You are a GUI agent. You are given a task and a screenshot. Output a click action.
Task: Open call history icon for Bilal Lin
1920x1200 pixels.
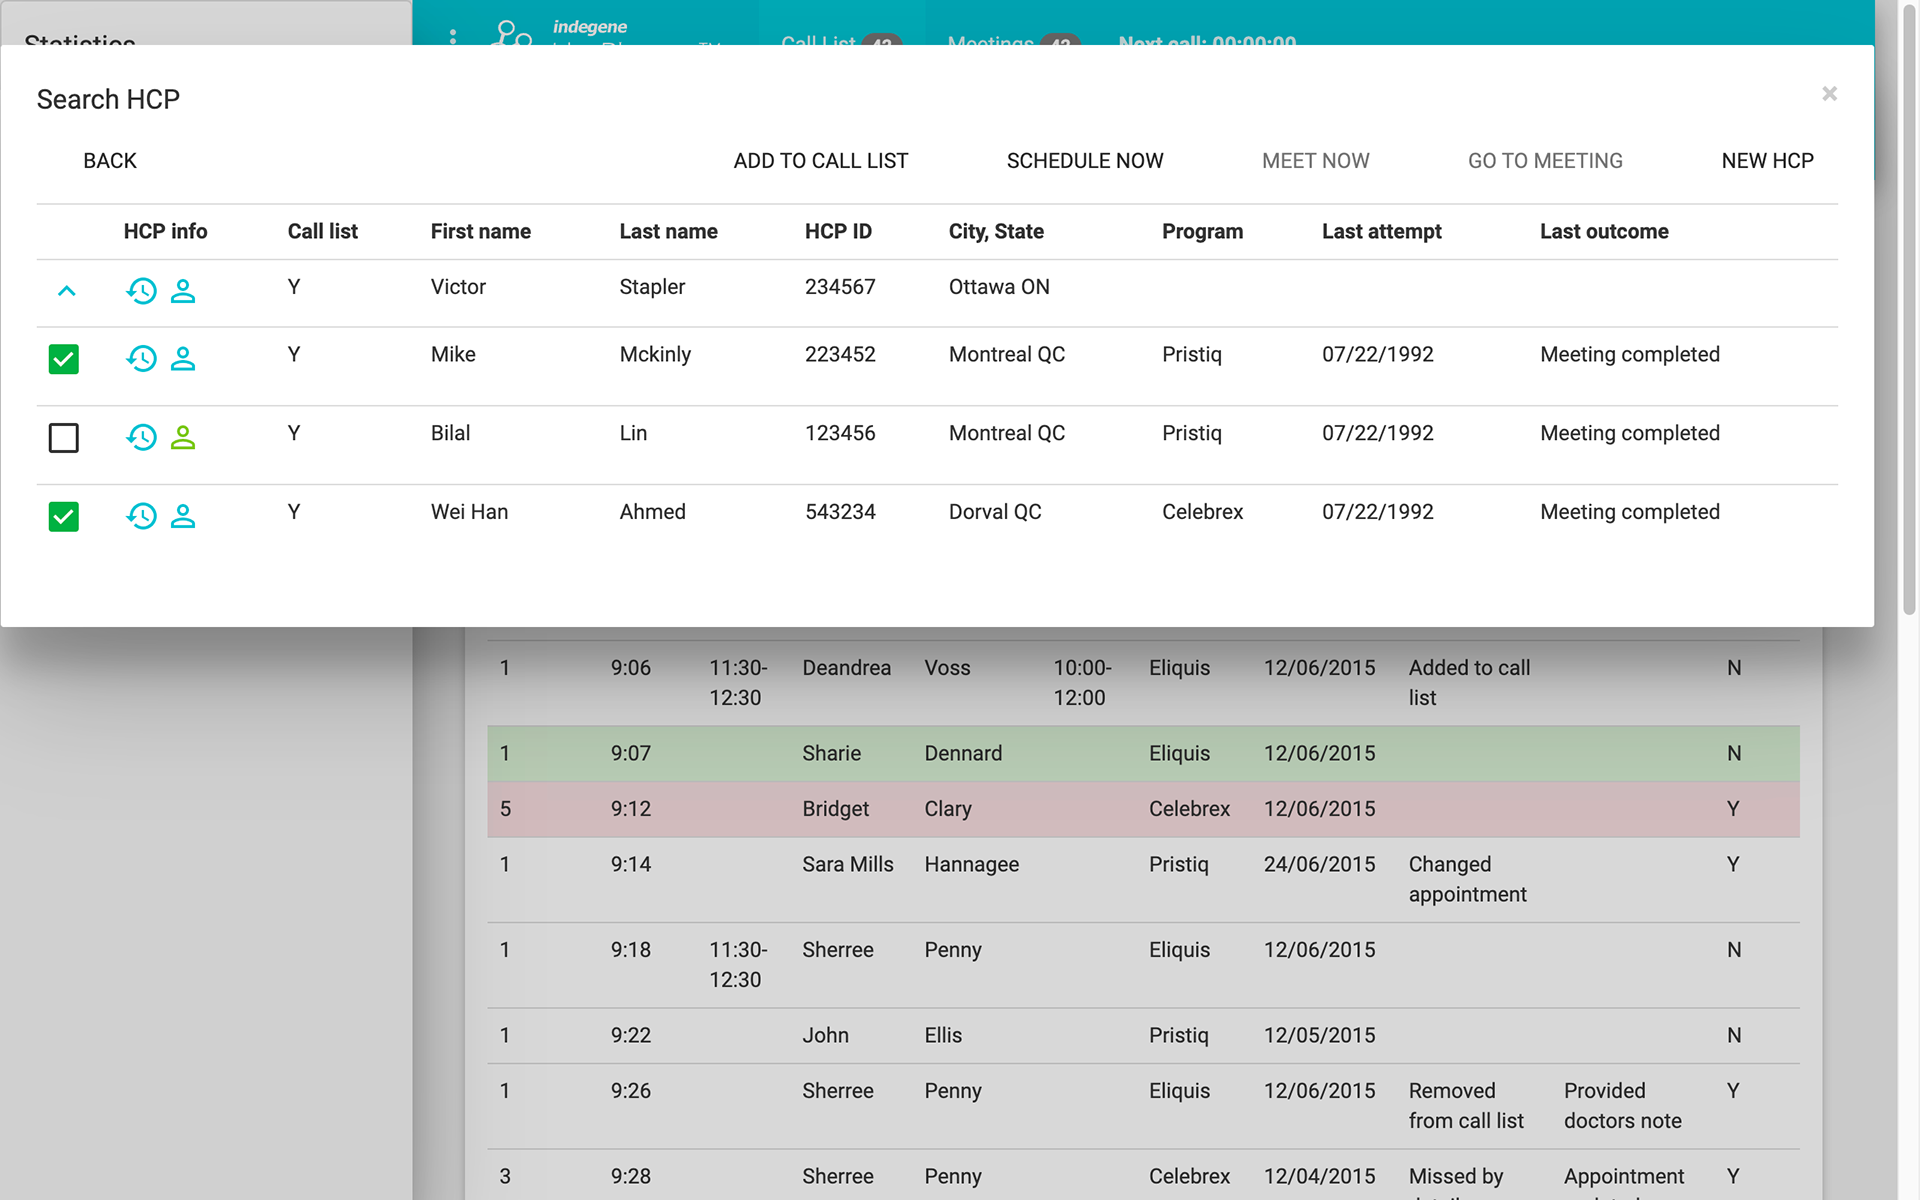point(141,438)
